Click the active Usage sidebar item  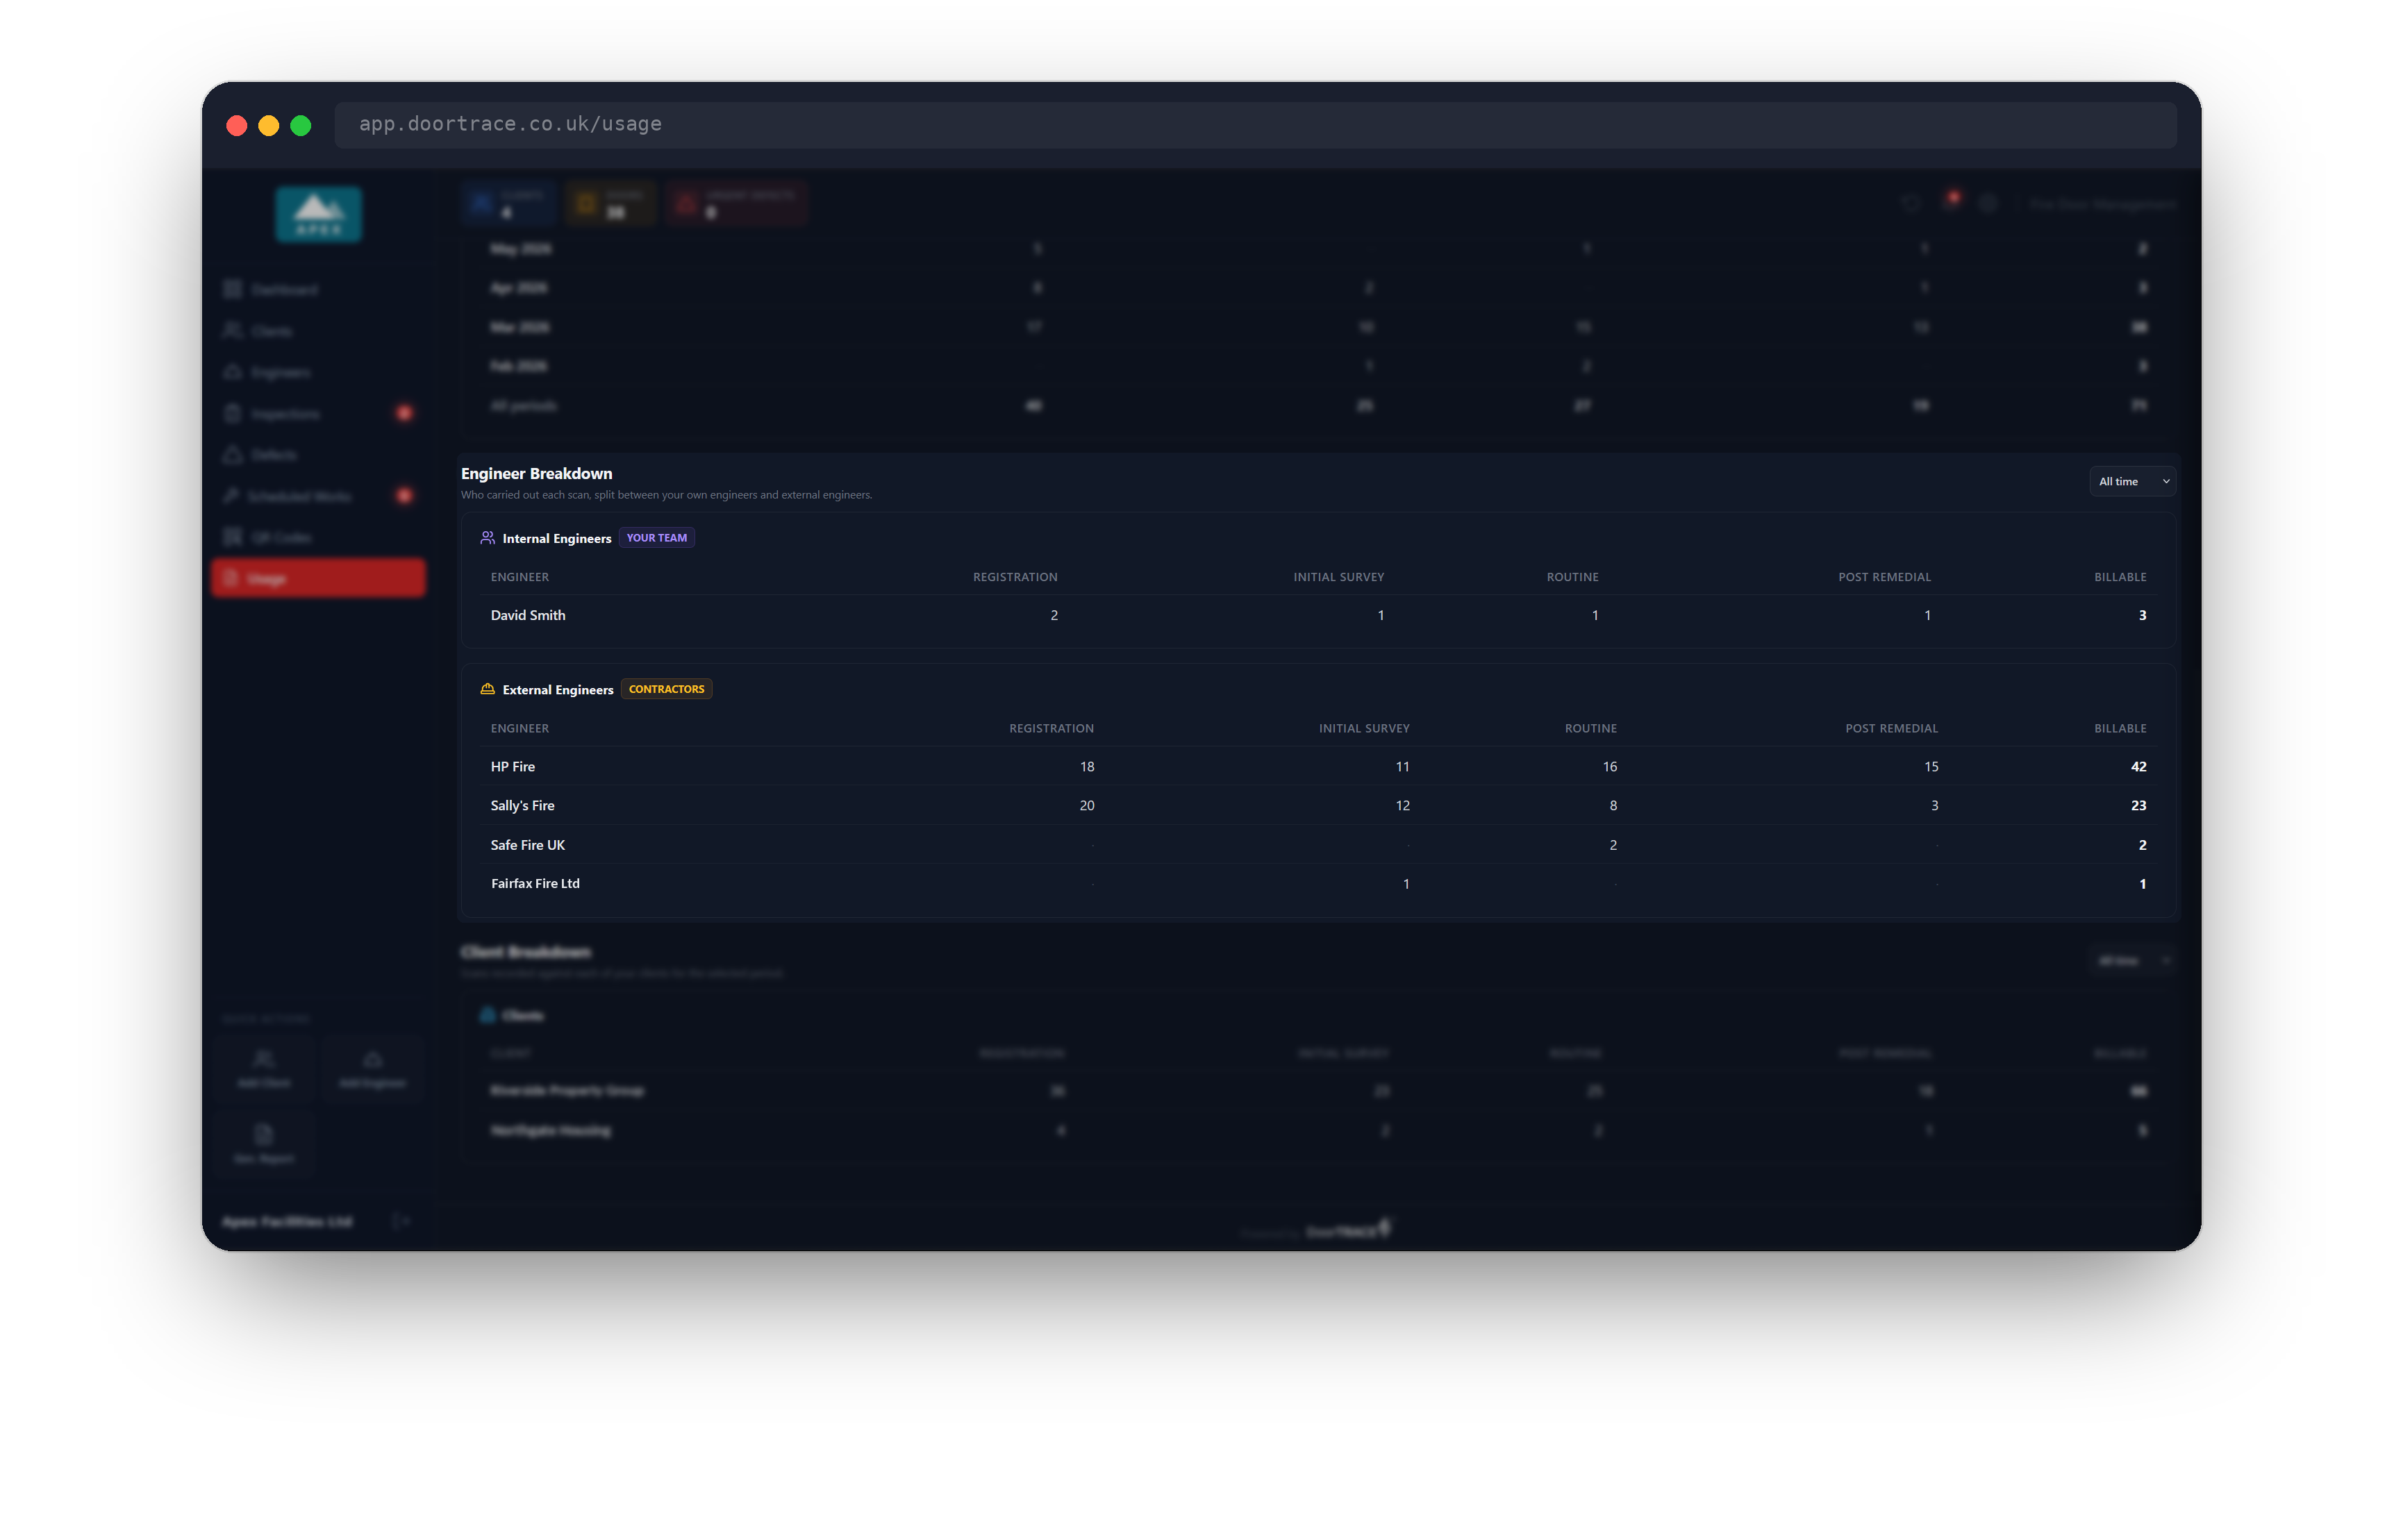[318, 578]
